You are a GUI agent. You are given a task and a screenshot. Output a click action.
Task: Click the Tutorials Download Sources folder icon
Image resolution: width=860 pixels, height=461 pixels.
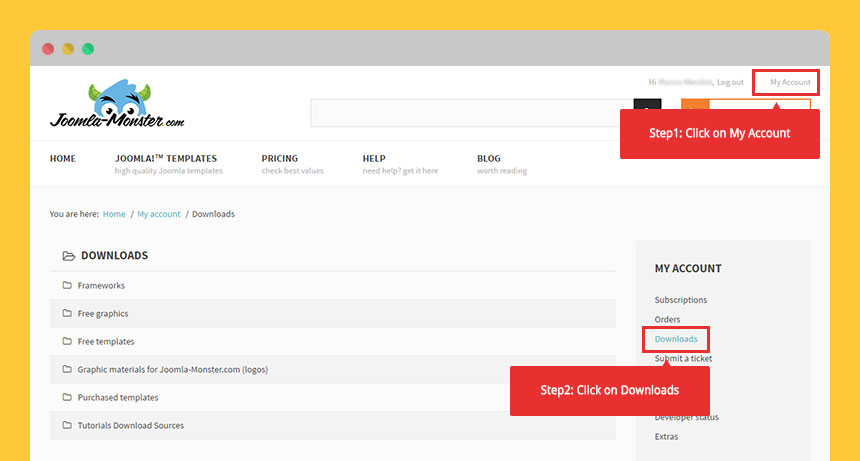[x=67, y=425]
